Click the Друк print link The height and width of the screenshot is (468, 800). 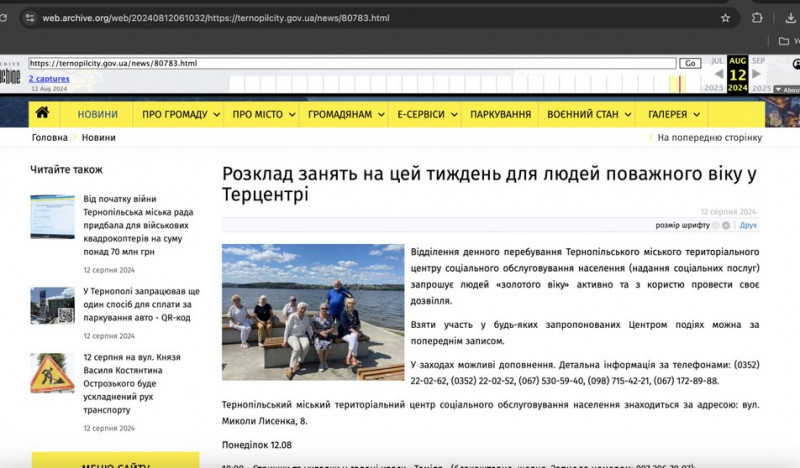pyautogui.click(x=748, y=225)
